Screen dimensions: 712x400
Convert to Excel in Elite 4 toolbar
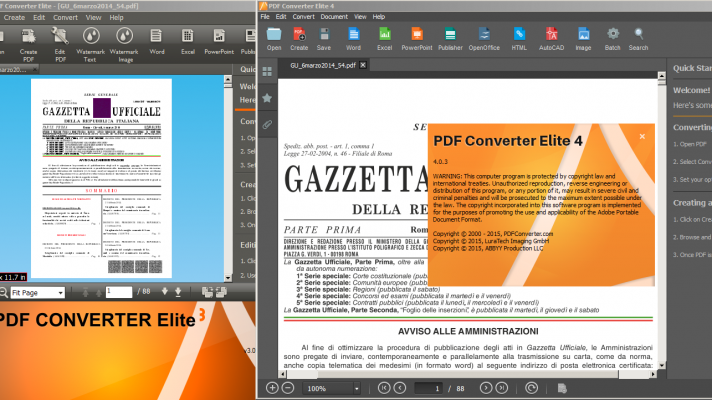[x=384, y=39]
